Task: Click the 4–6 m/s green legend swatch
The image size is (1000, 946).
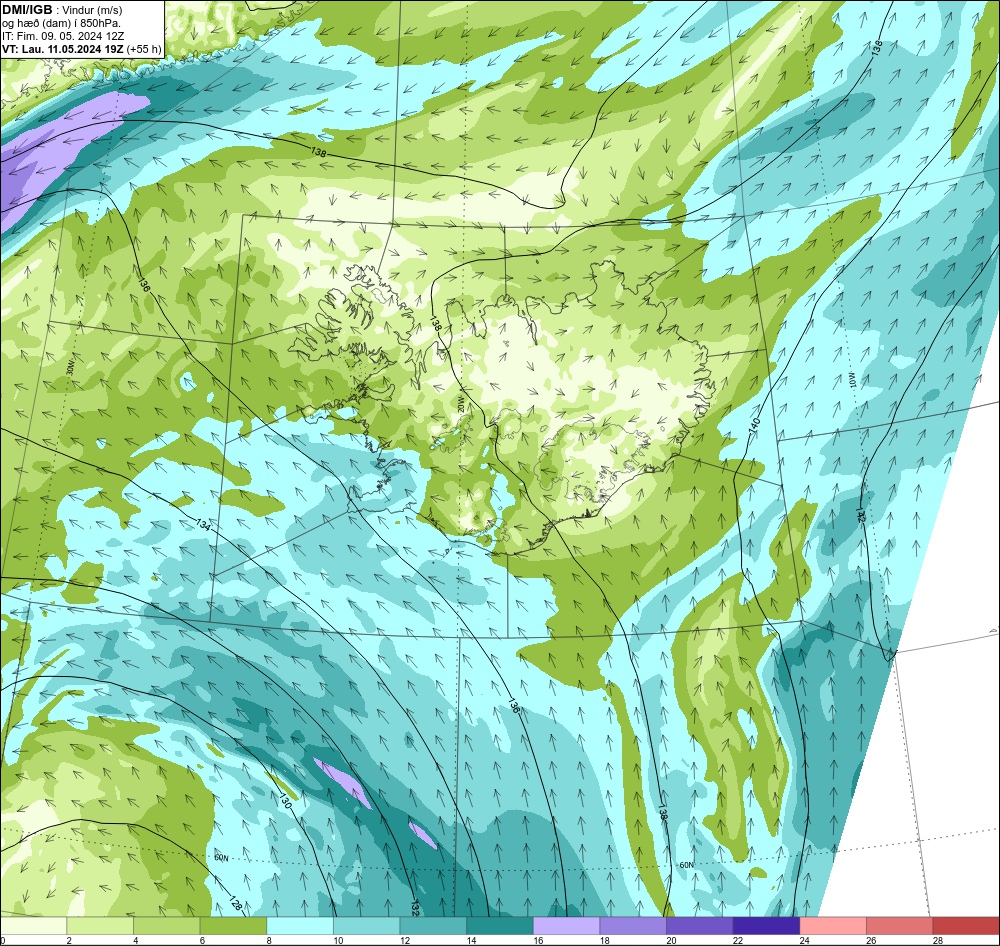Action: [166, 926]
